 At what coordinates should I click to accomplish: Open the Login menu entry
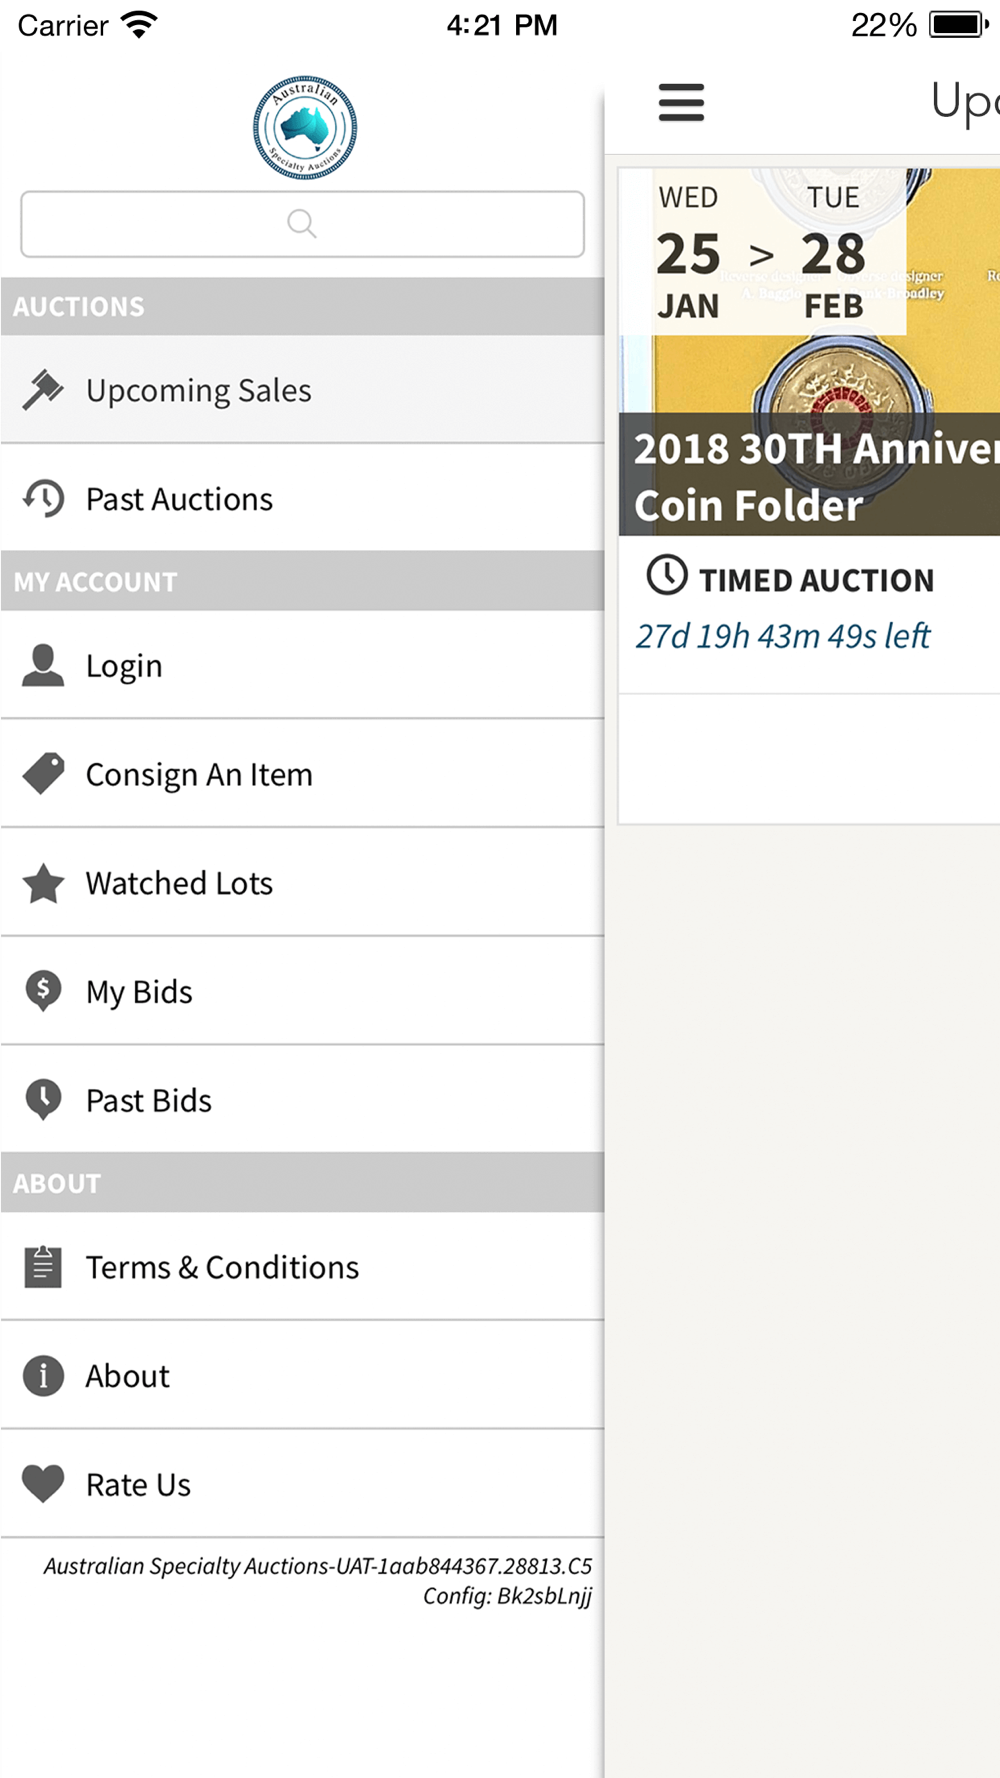click(x=124, y=666)
